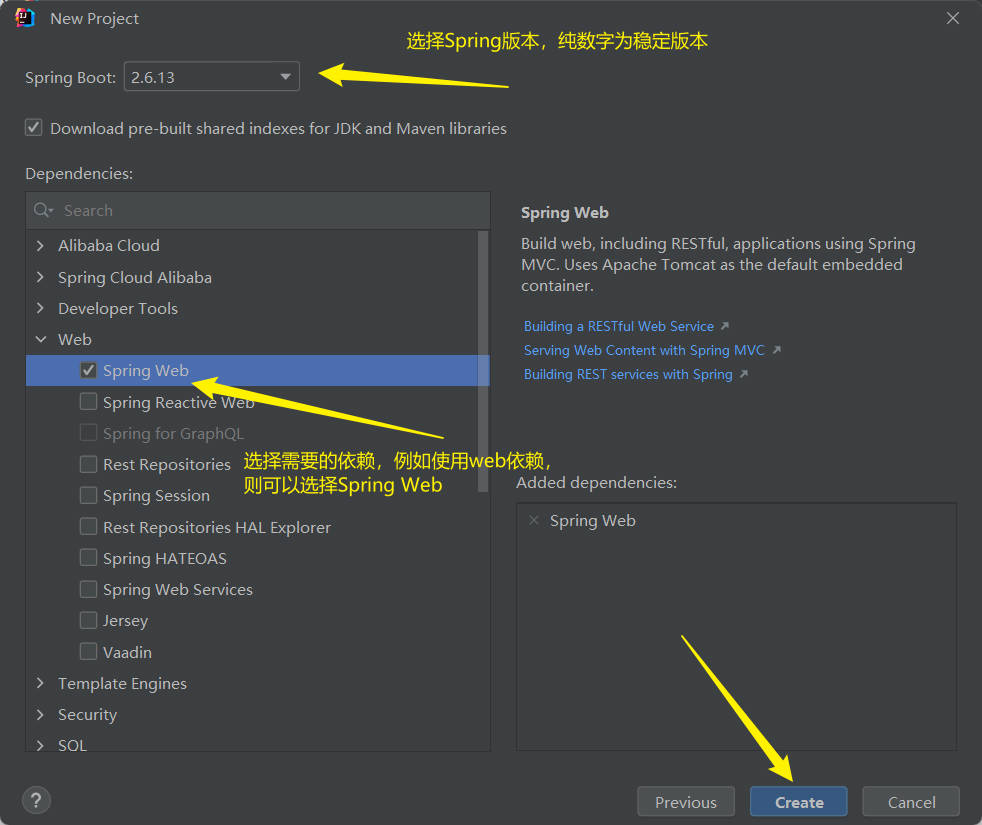Image resolution: width=982 pixels, height=825 pixels.
Task: Click the Cancel button
Action: pyautogui.click(x=911, y=802)
